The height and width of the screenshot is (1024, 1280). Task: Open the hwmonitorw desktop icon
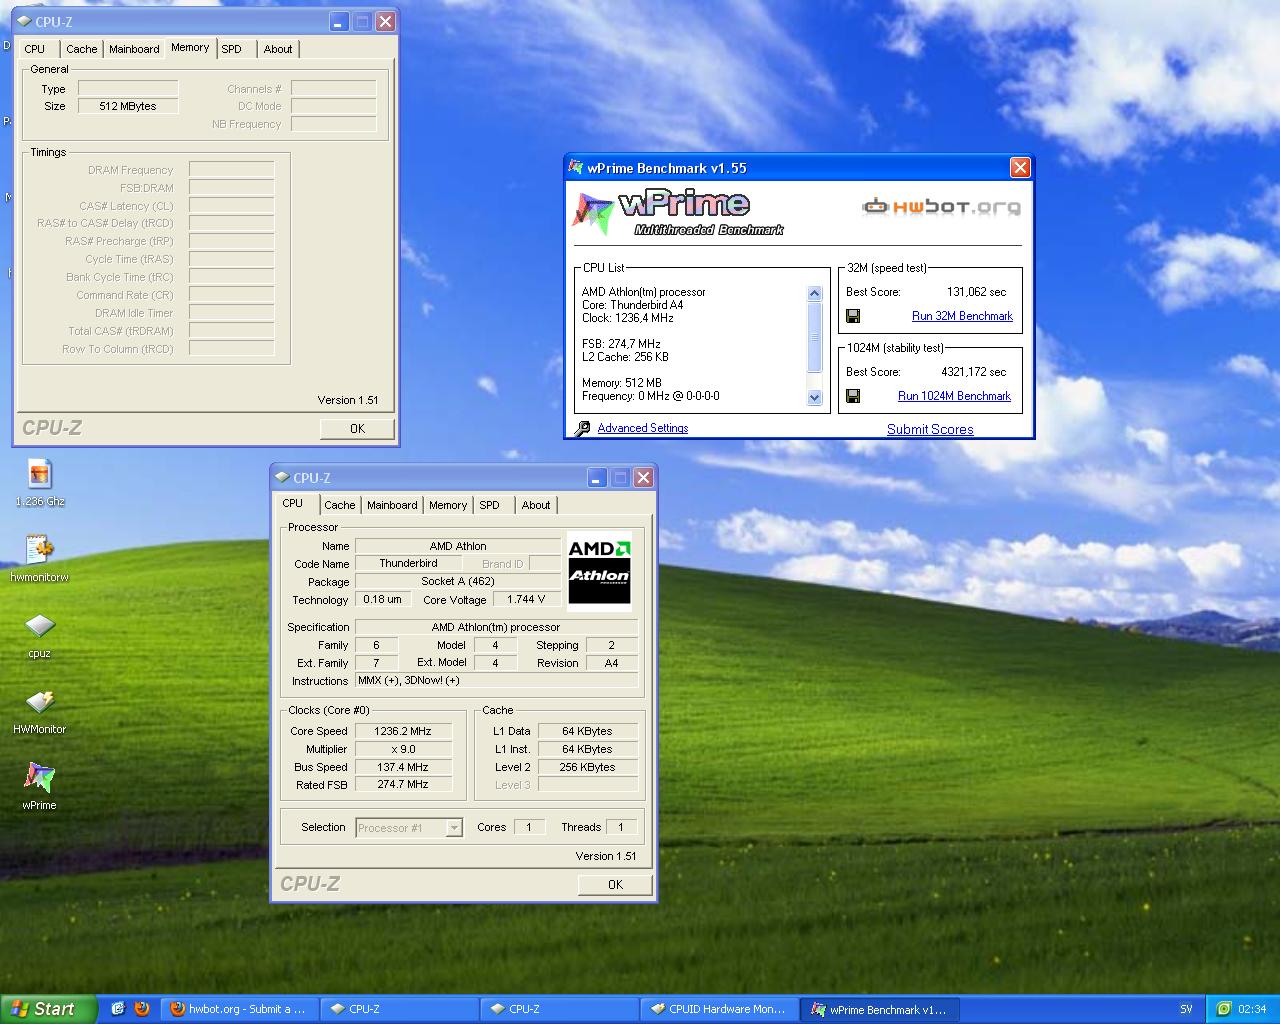40,557
